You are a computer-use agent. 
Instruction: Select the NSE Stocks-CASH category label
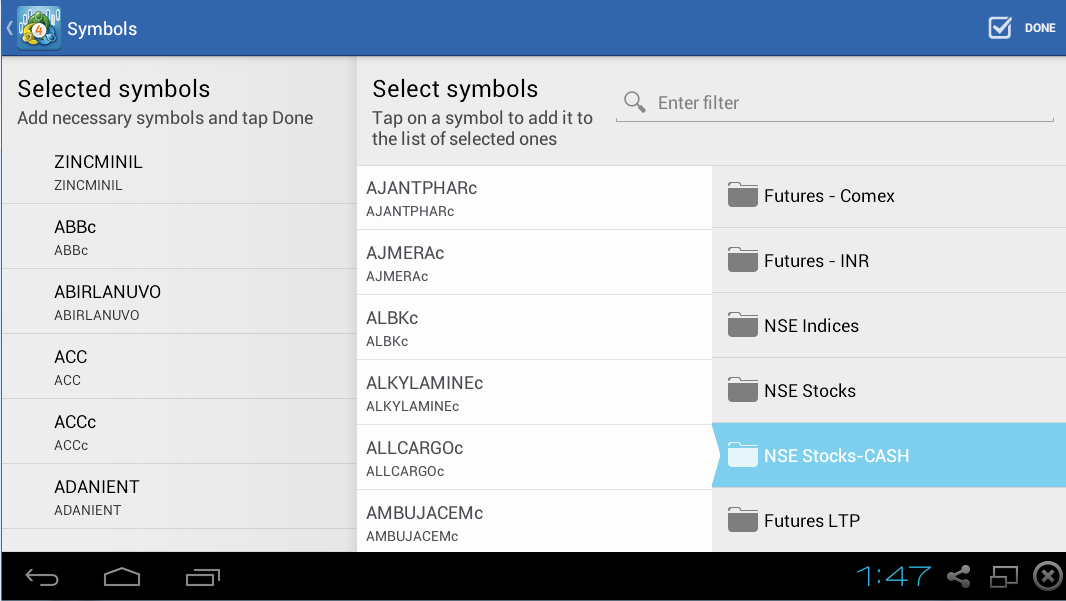click(x=836, y=456)
